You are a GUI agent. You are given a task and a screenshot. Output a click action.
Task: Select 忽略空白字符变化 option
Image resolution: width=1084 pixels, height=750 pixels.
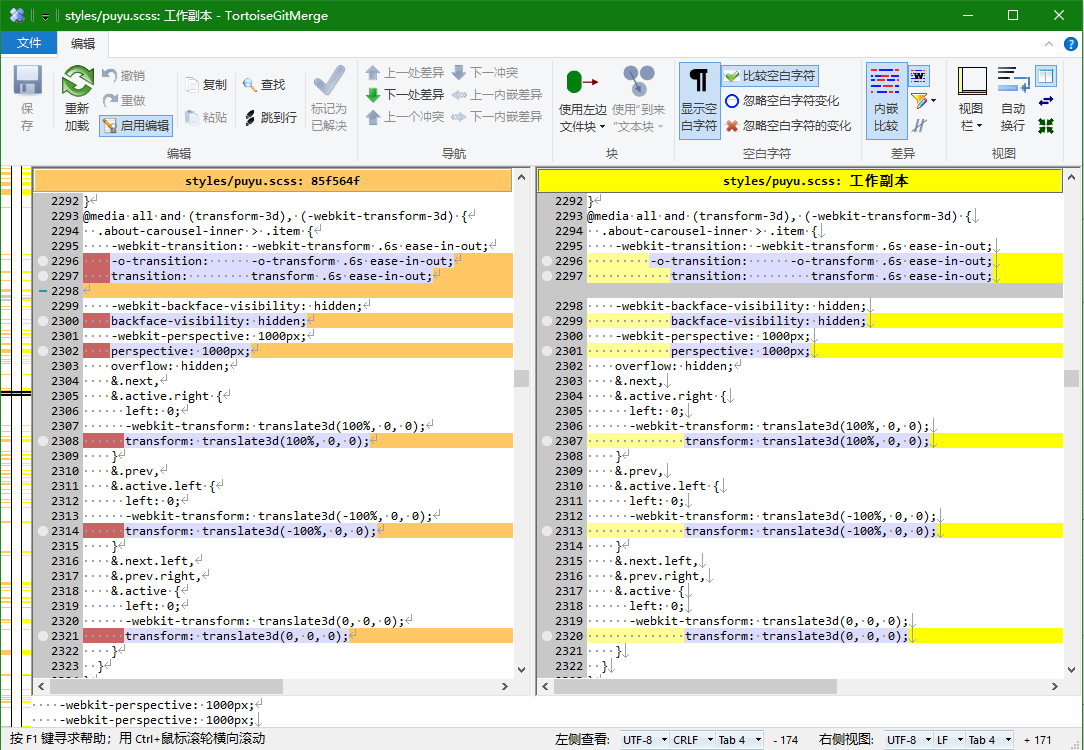click(x=781, y=101)
